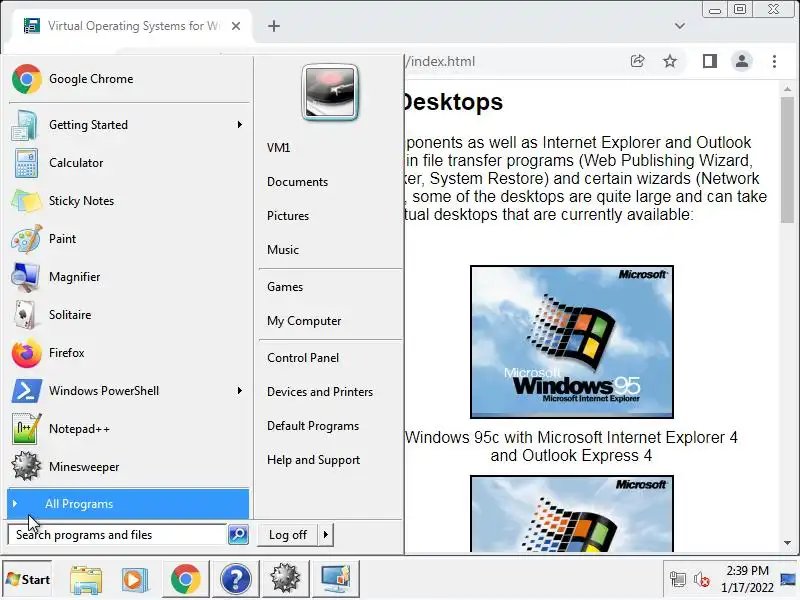
Task: Click the taskbar clock showing 2:39 PM
Action: pyautogui.click(x=747, y=580)
